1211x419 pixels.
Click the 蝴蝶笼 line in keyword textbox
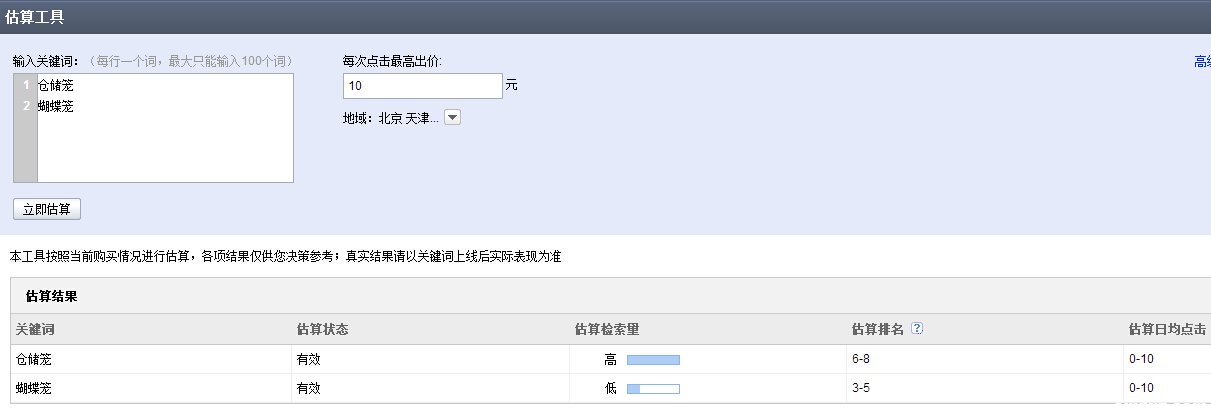tap(56, 106)
